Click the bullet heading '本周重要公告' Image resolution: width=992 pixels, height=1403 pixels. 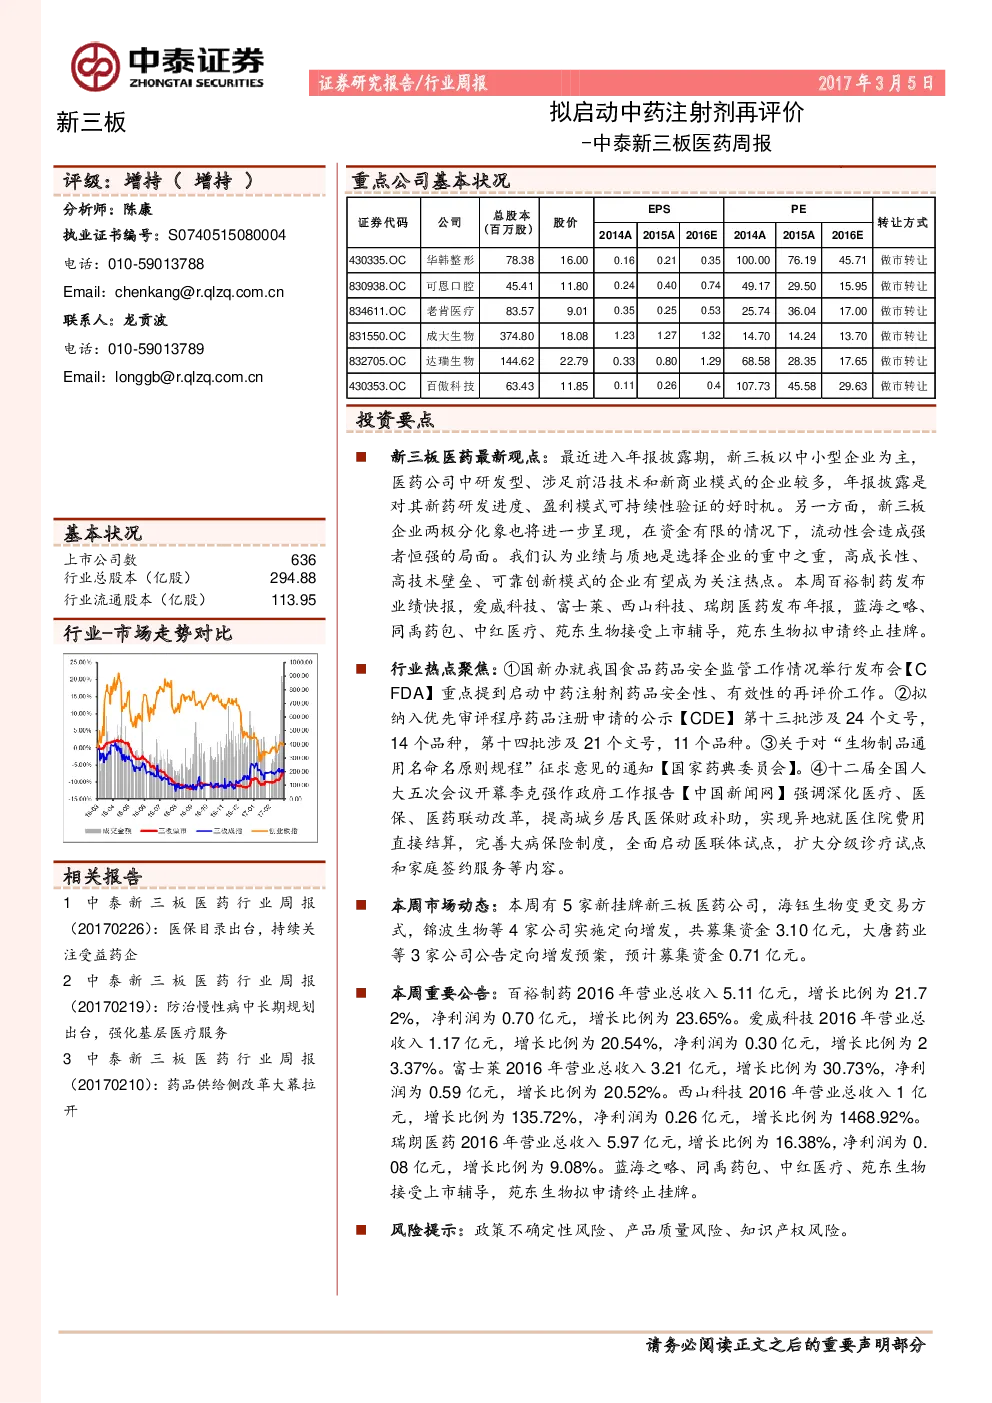tap(441, 993)
